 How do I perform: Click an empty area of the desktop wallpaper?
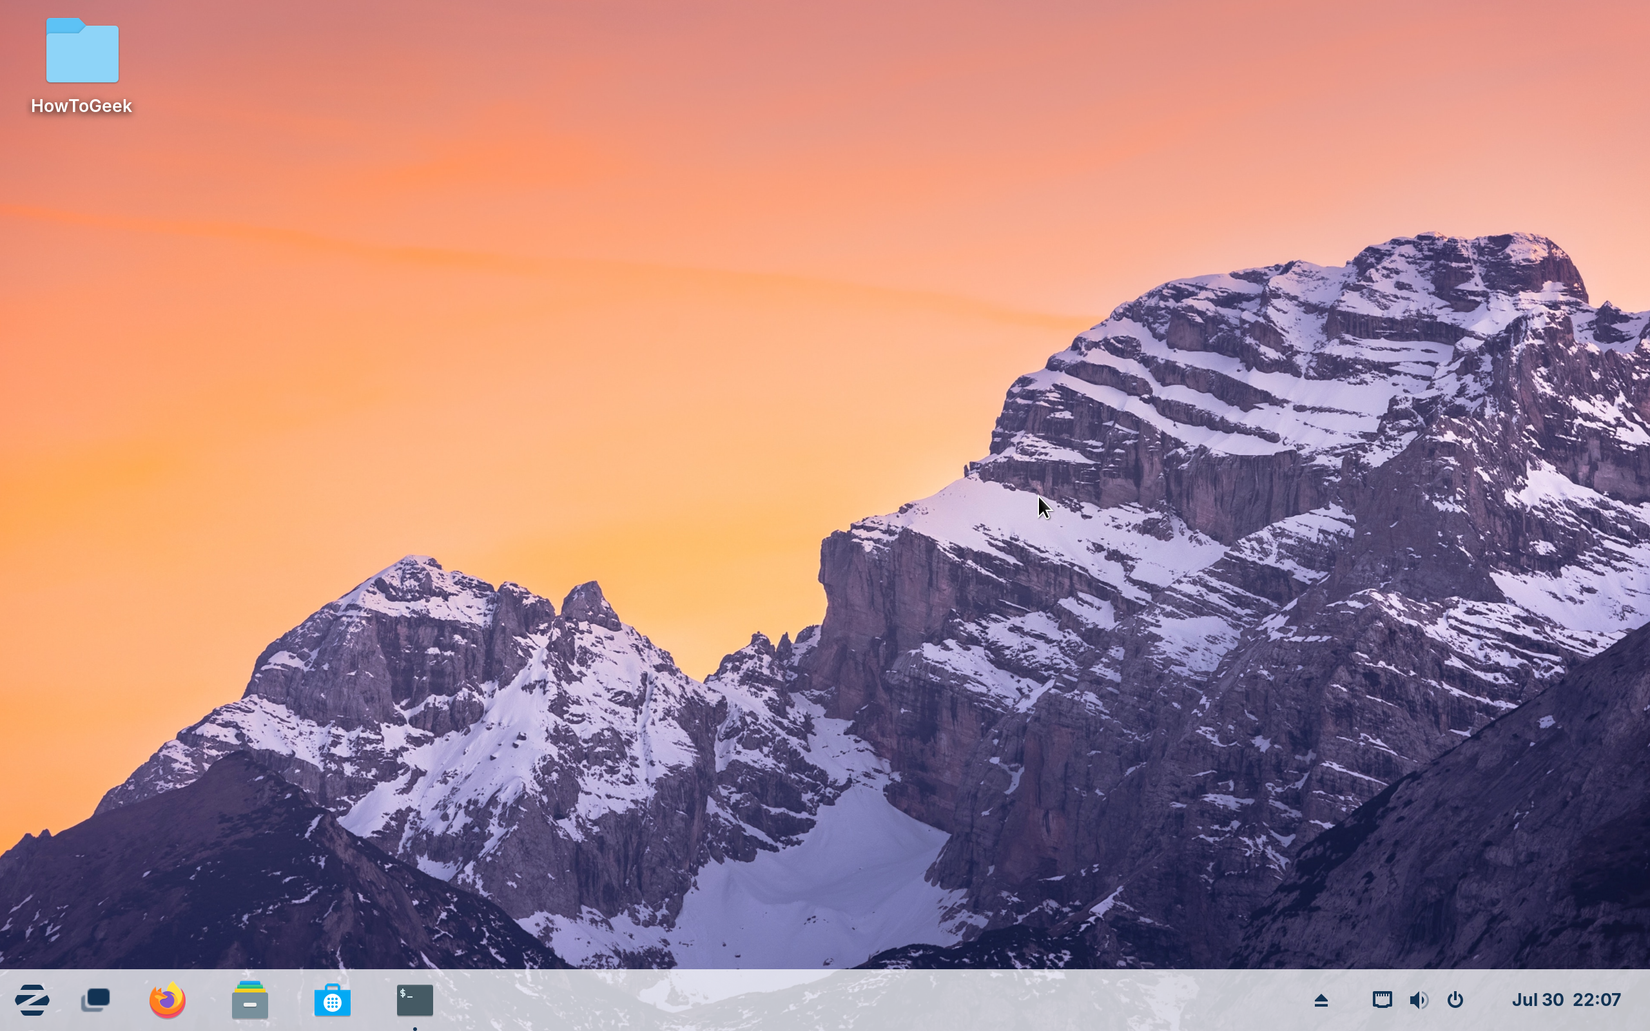[700, 400]
